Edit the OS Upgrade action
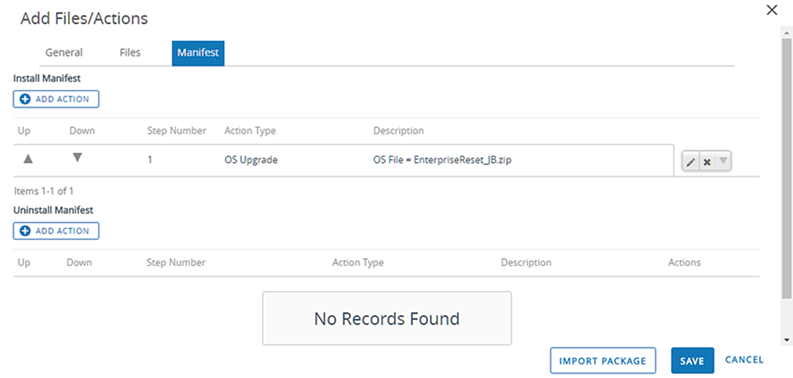This screenshot has height=378, width=793. (690, 162)
